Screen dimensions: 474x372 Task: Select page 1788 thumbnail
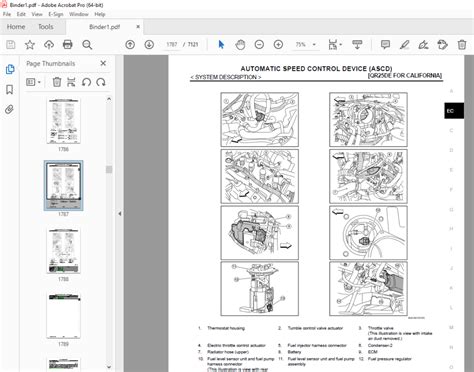[x=63, y=251]
